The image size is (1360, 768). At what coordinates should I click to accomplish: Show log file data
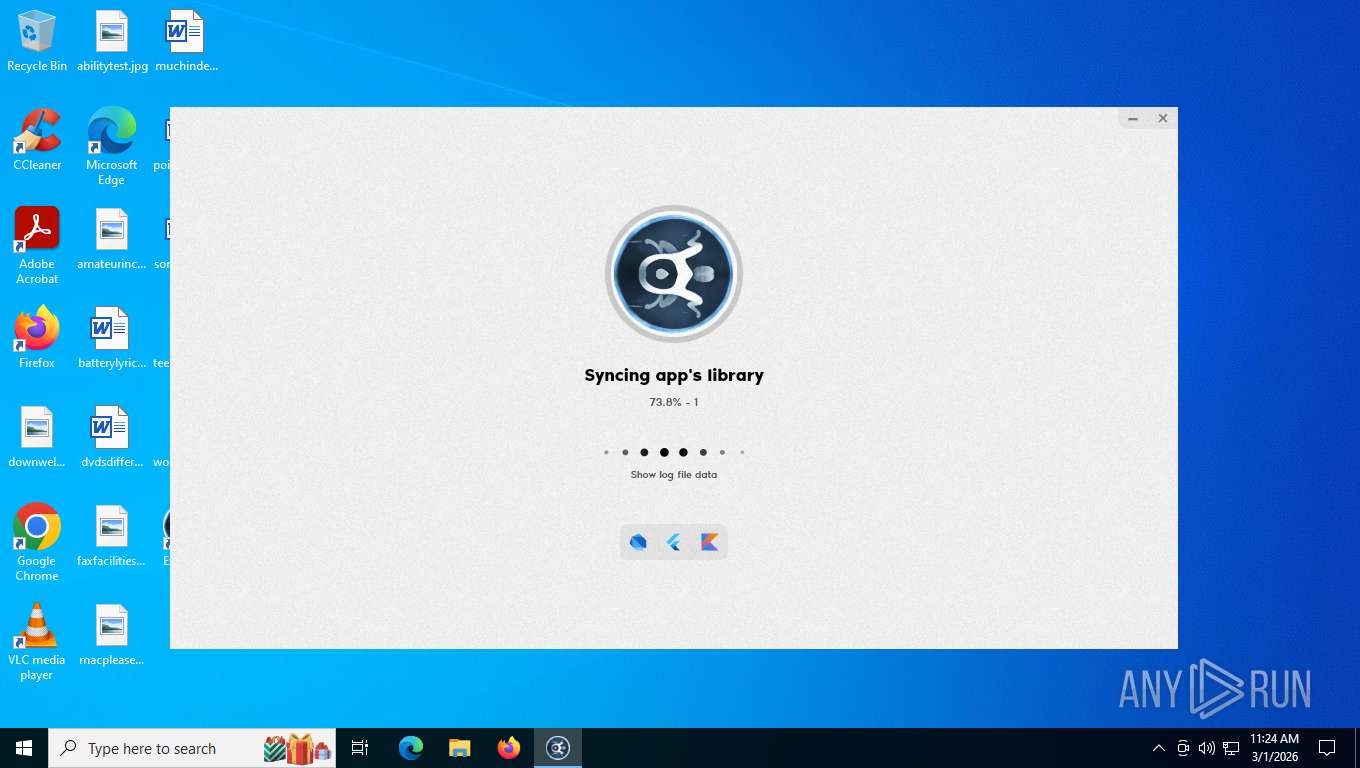674,475
